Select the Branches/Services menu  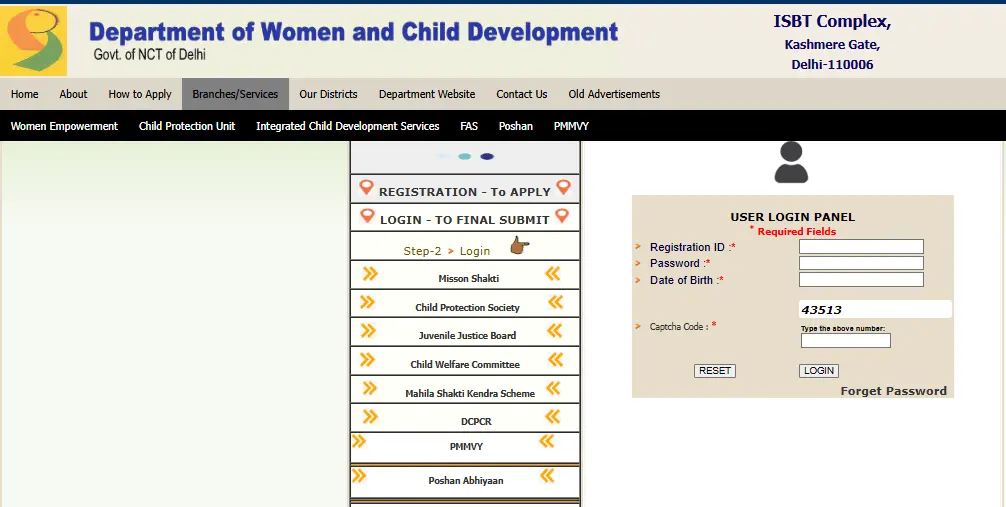[x=235, y=94]
